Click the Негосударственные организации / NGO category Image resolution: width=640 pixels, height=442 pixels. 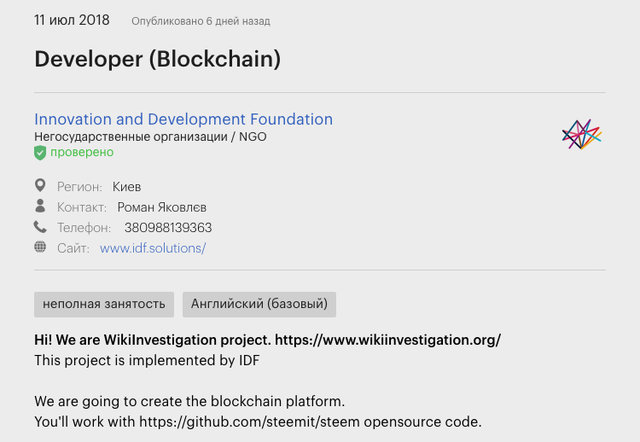[150, 137]
